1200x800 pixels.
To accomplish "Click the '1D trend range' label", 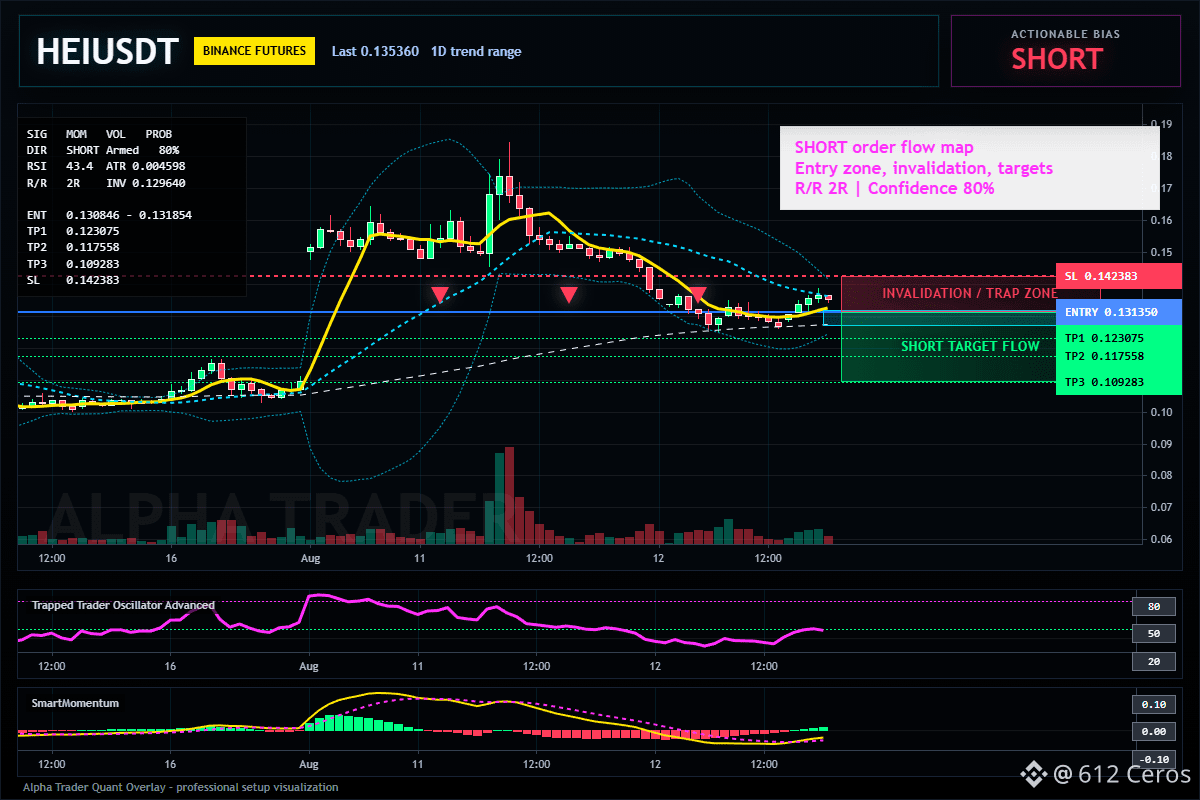I will [x=476, y=51].
